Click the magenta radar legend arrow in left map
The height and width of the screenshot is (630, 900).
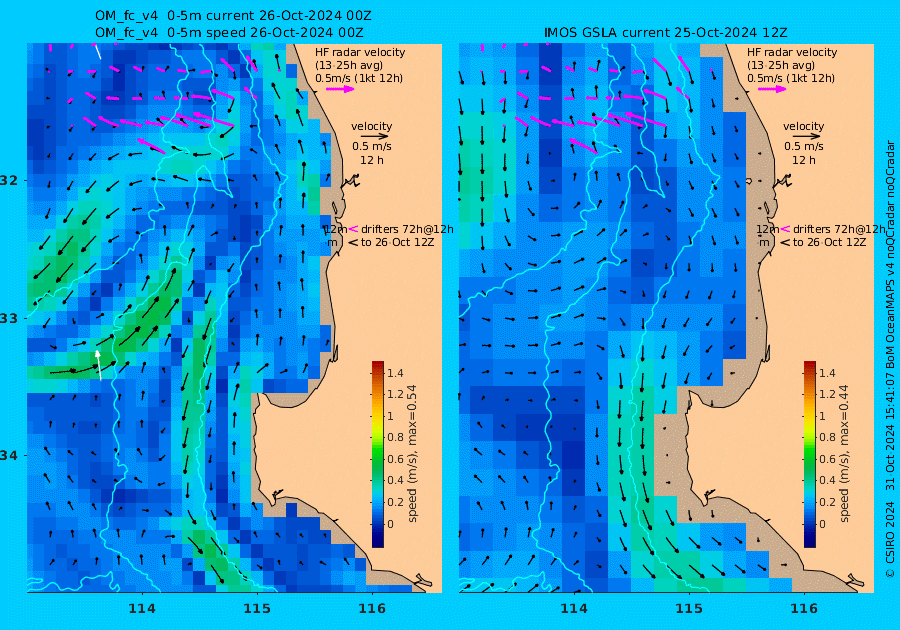pos(340,89)
